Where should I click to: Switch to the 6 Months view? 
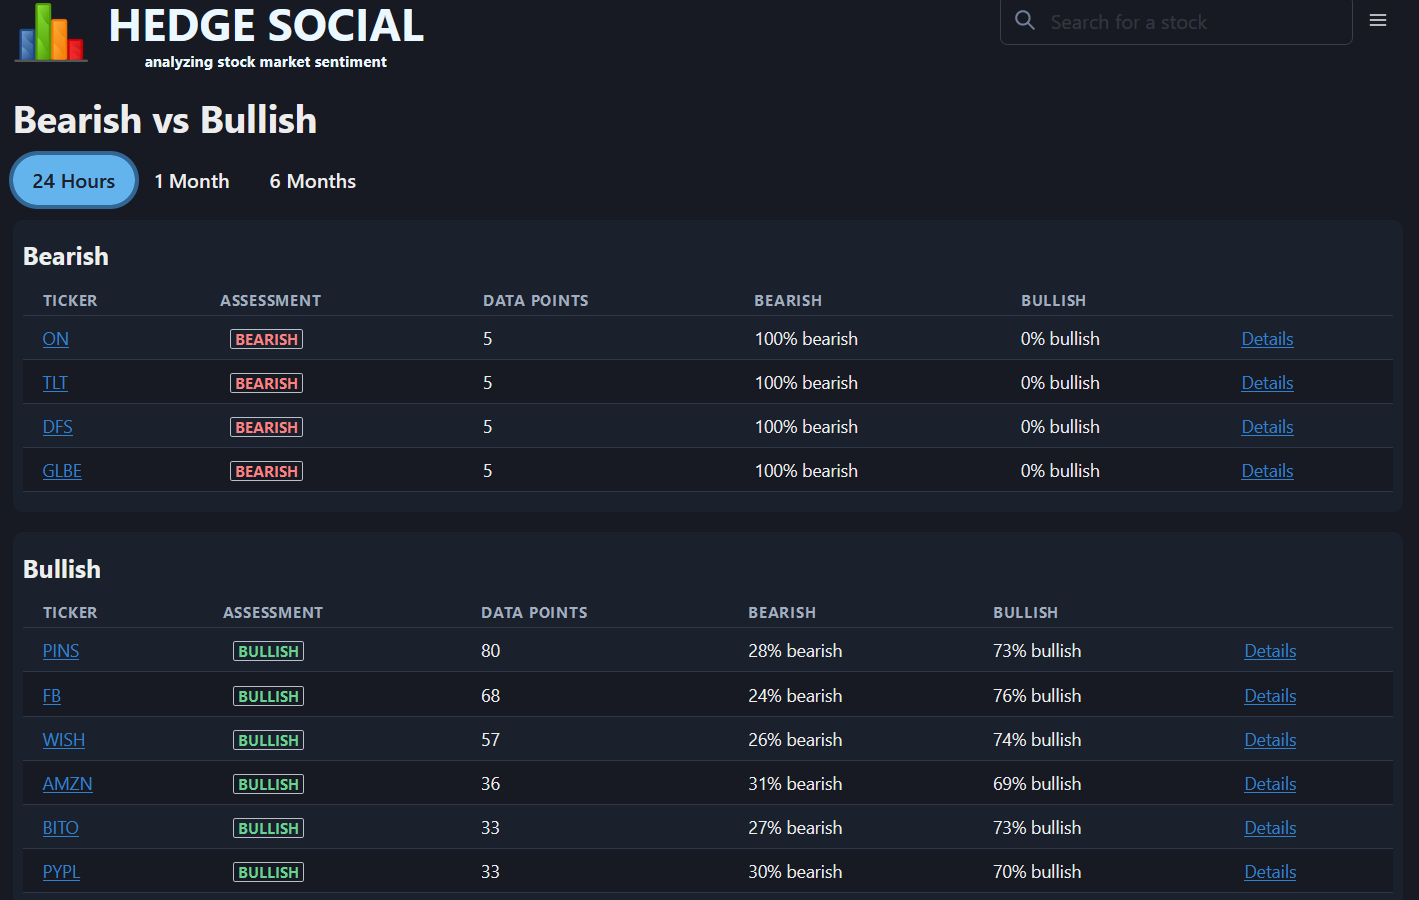(312, 181)
